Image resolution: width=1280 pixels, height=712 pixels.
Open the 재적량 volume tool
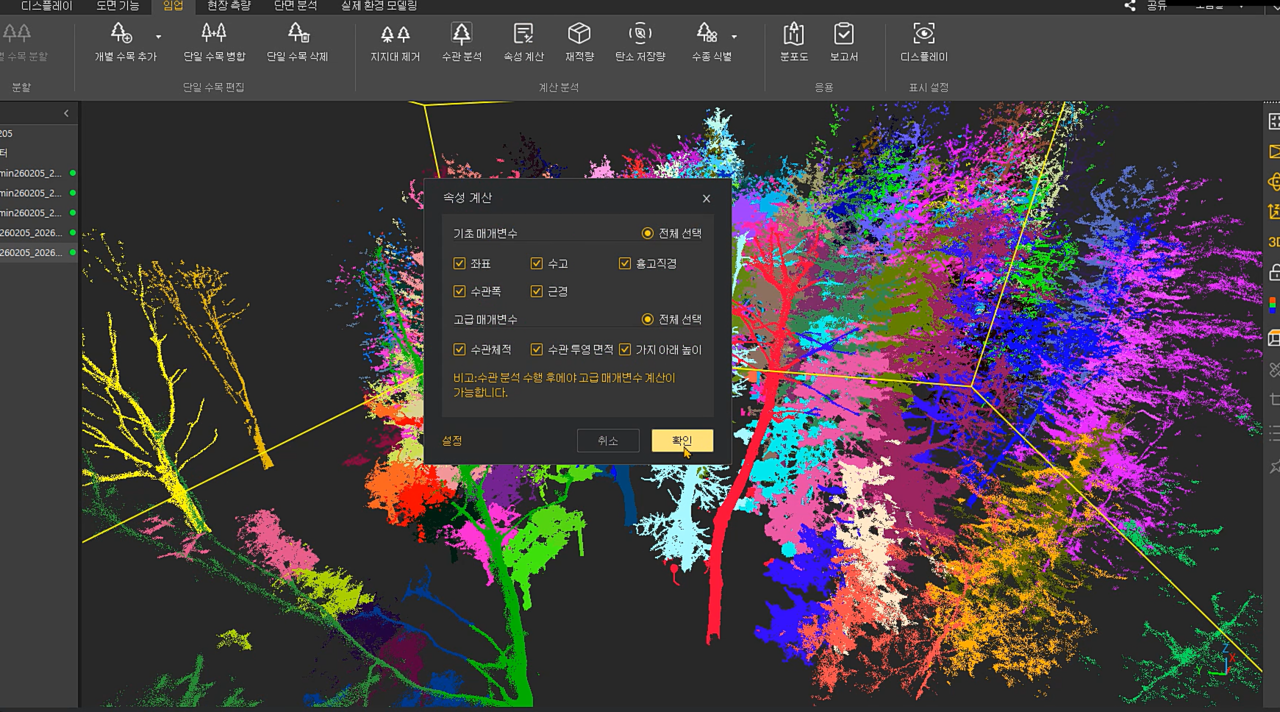tap(579, 44)
